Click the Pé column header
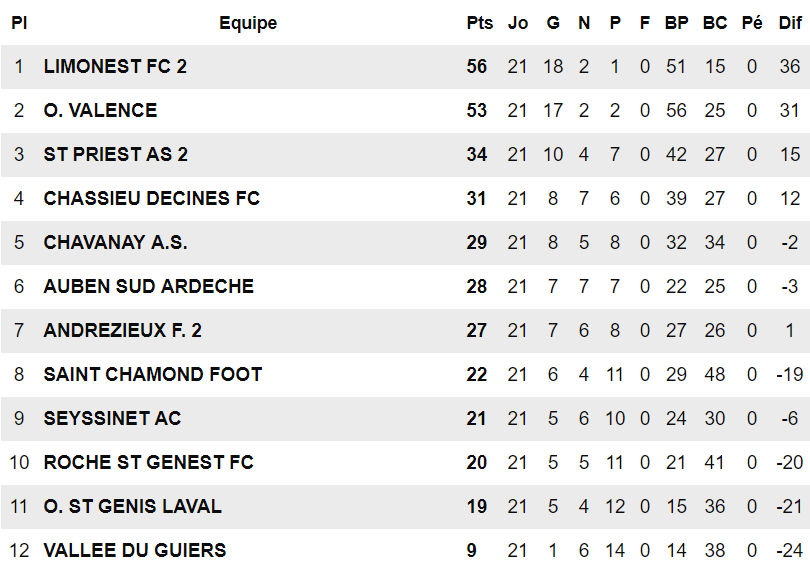The width and height of the screenshot is (810, 577). pos(752,23)
